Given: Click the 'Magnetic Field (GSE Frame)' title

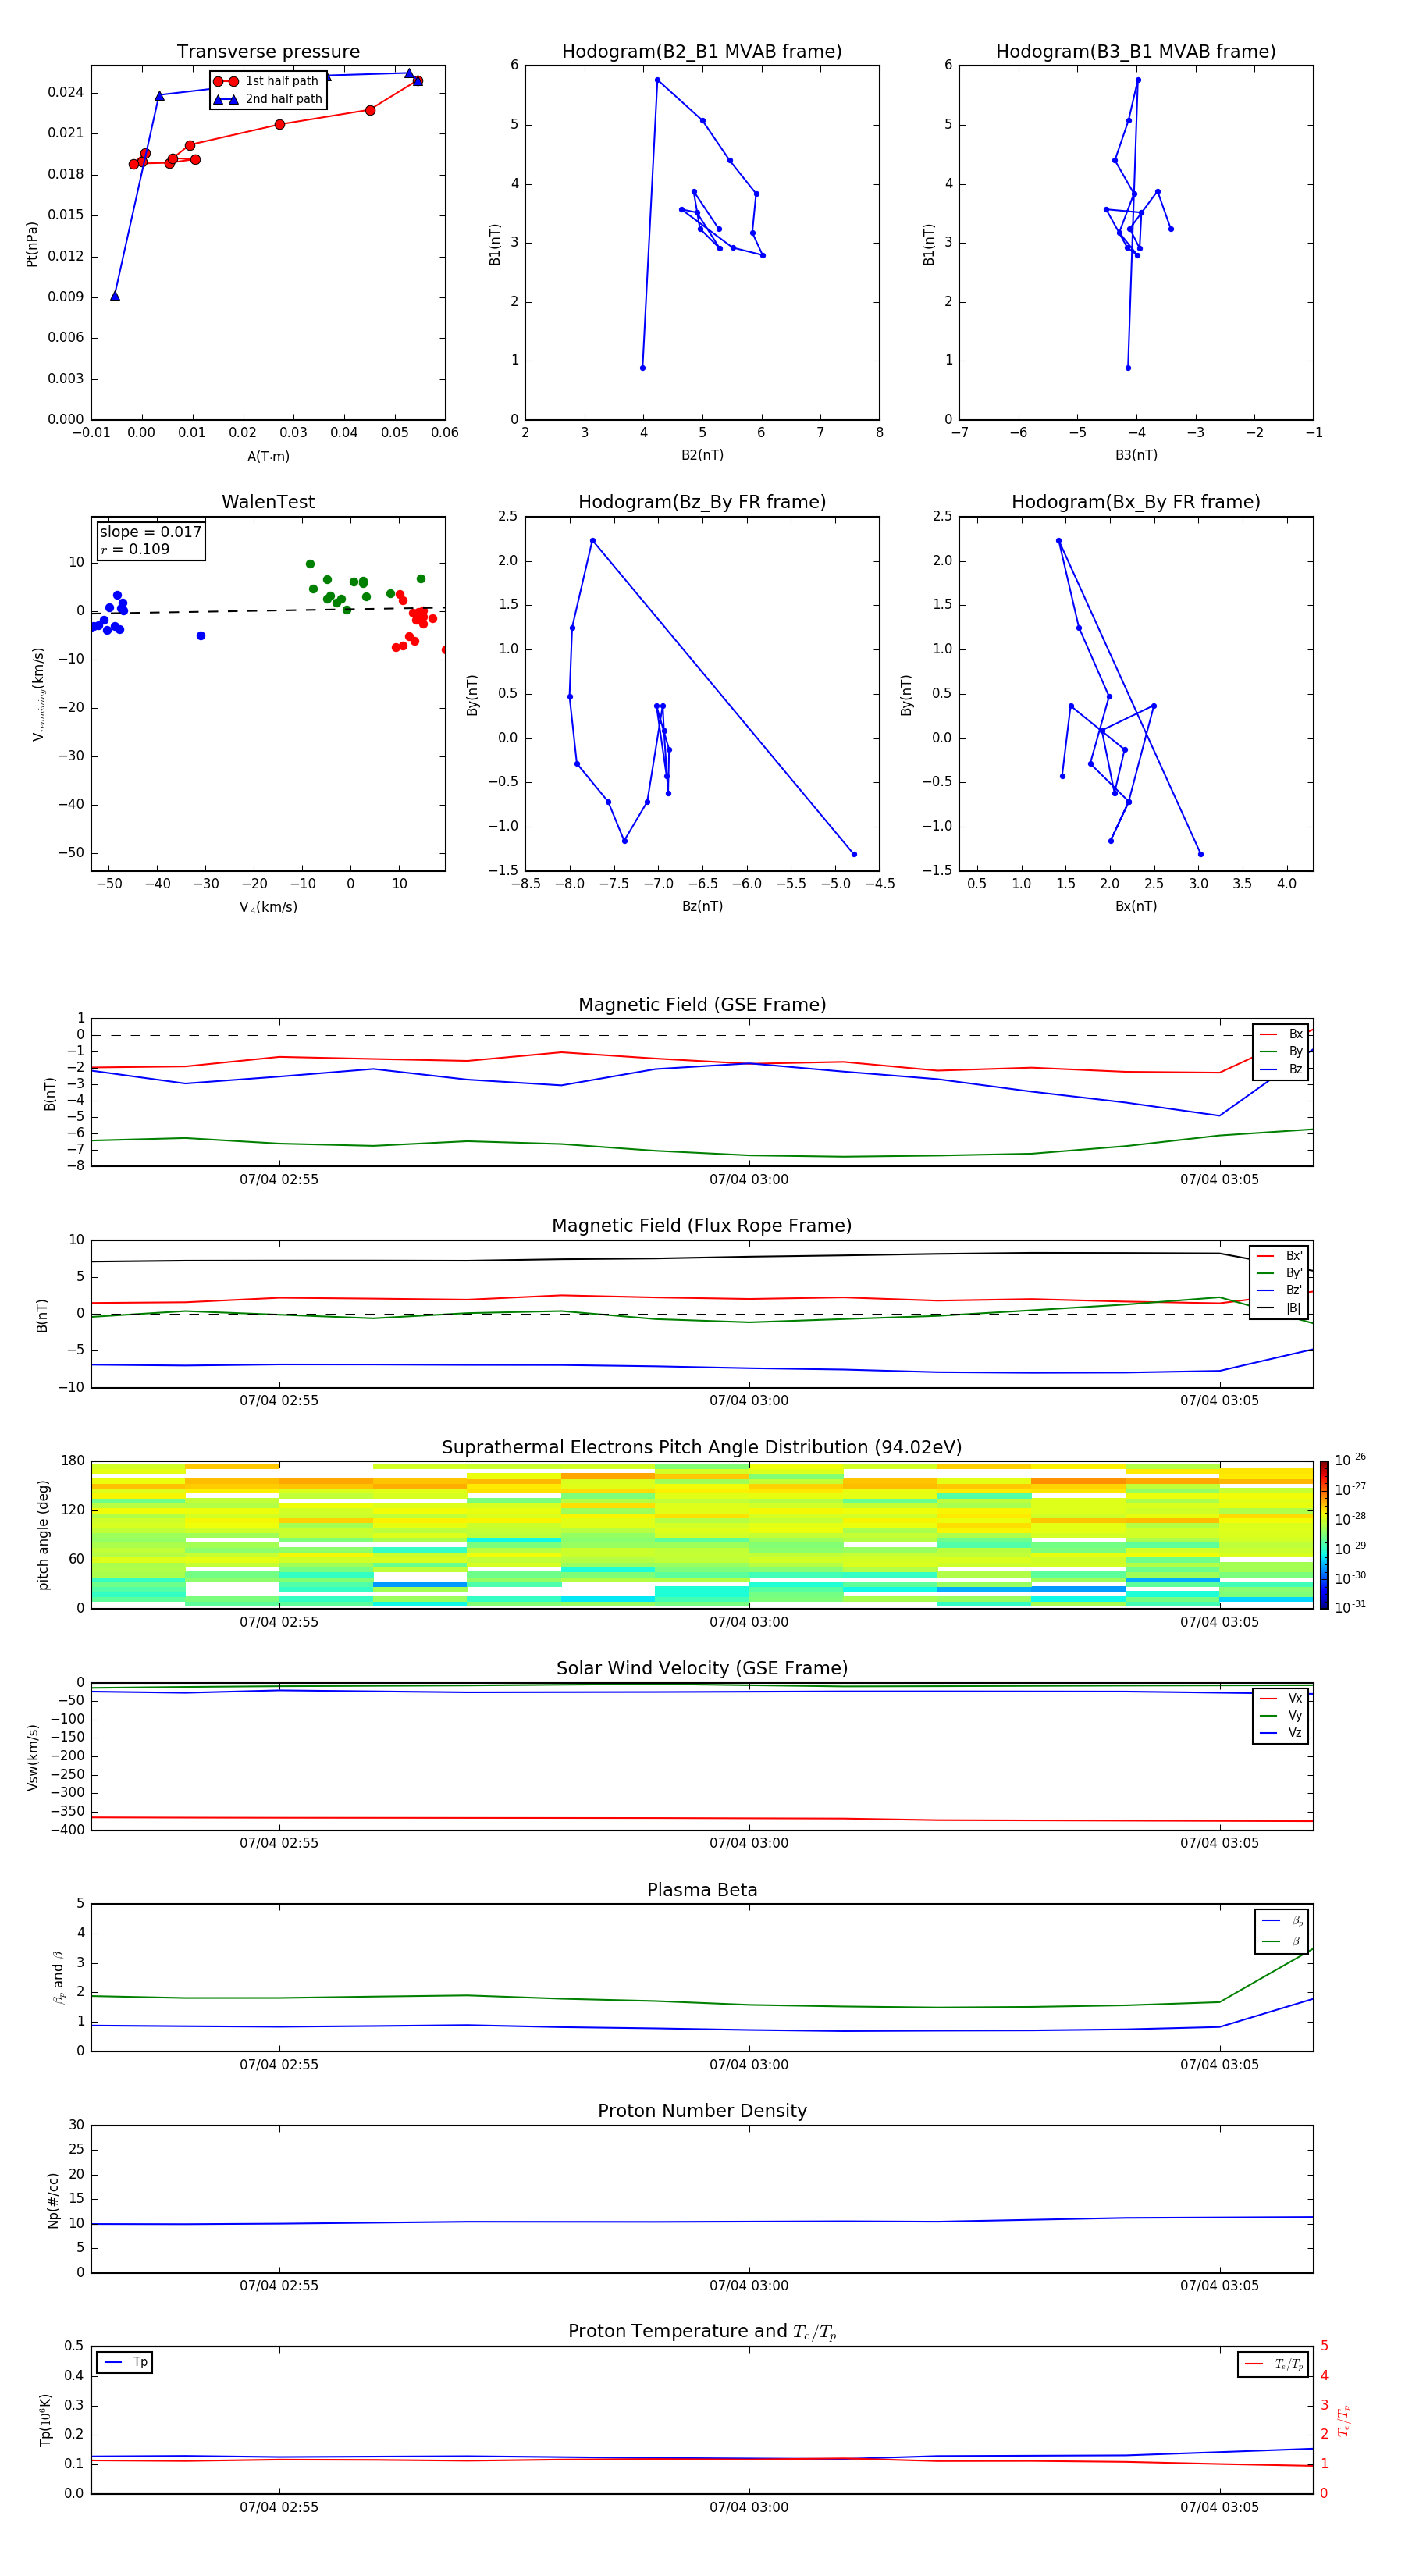Looking at the screenshot, I should tap(702, 1004).
